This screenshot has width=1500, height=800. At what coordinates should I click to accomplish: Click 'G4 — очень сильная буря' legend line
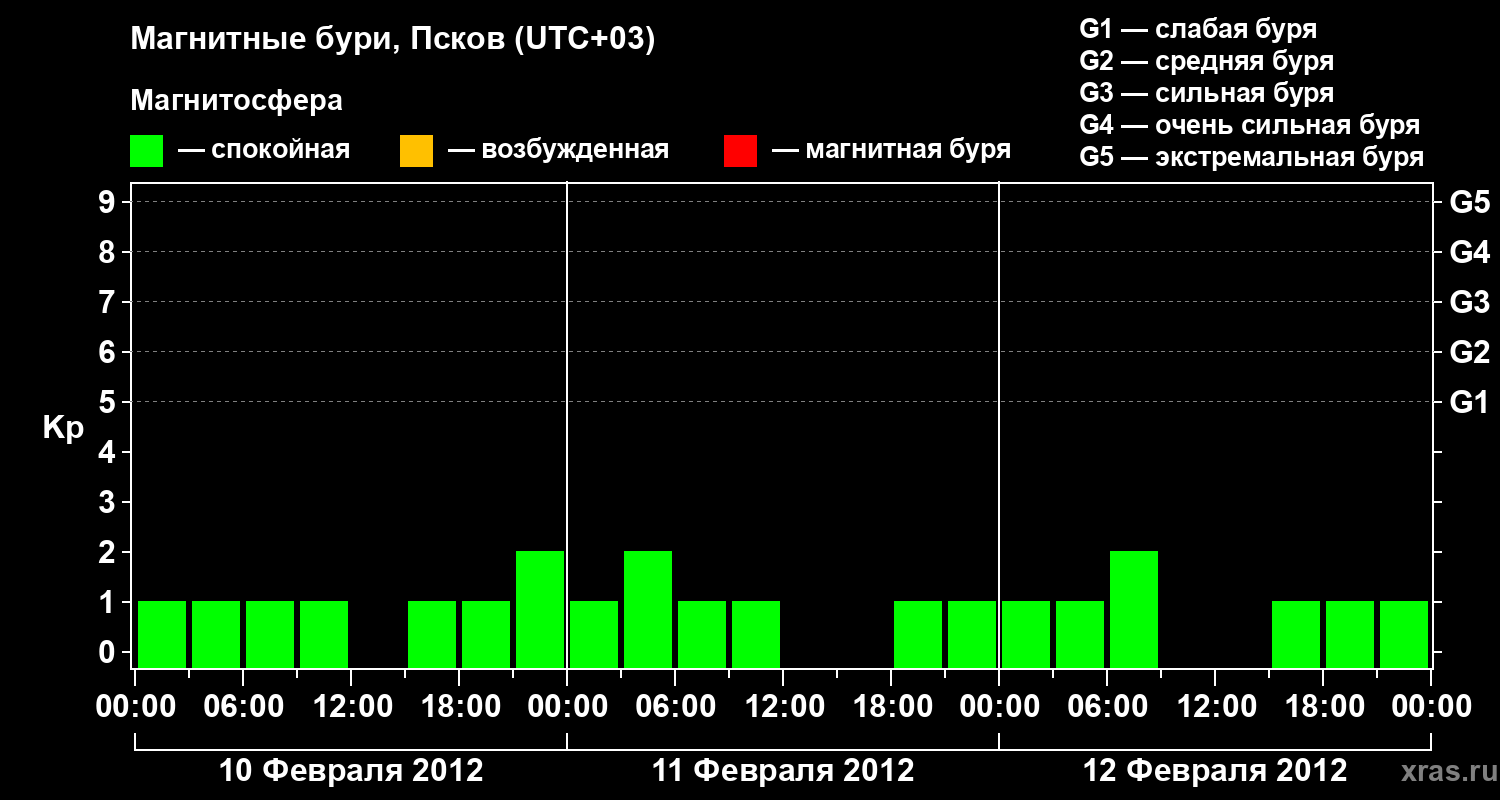(x=1250, y=125)
